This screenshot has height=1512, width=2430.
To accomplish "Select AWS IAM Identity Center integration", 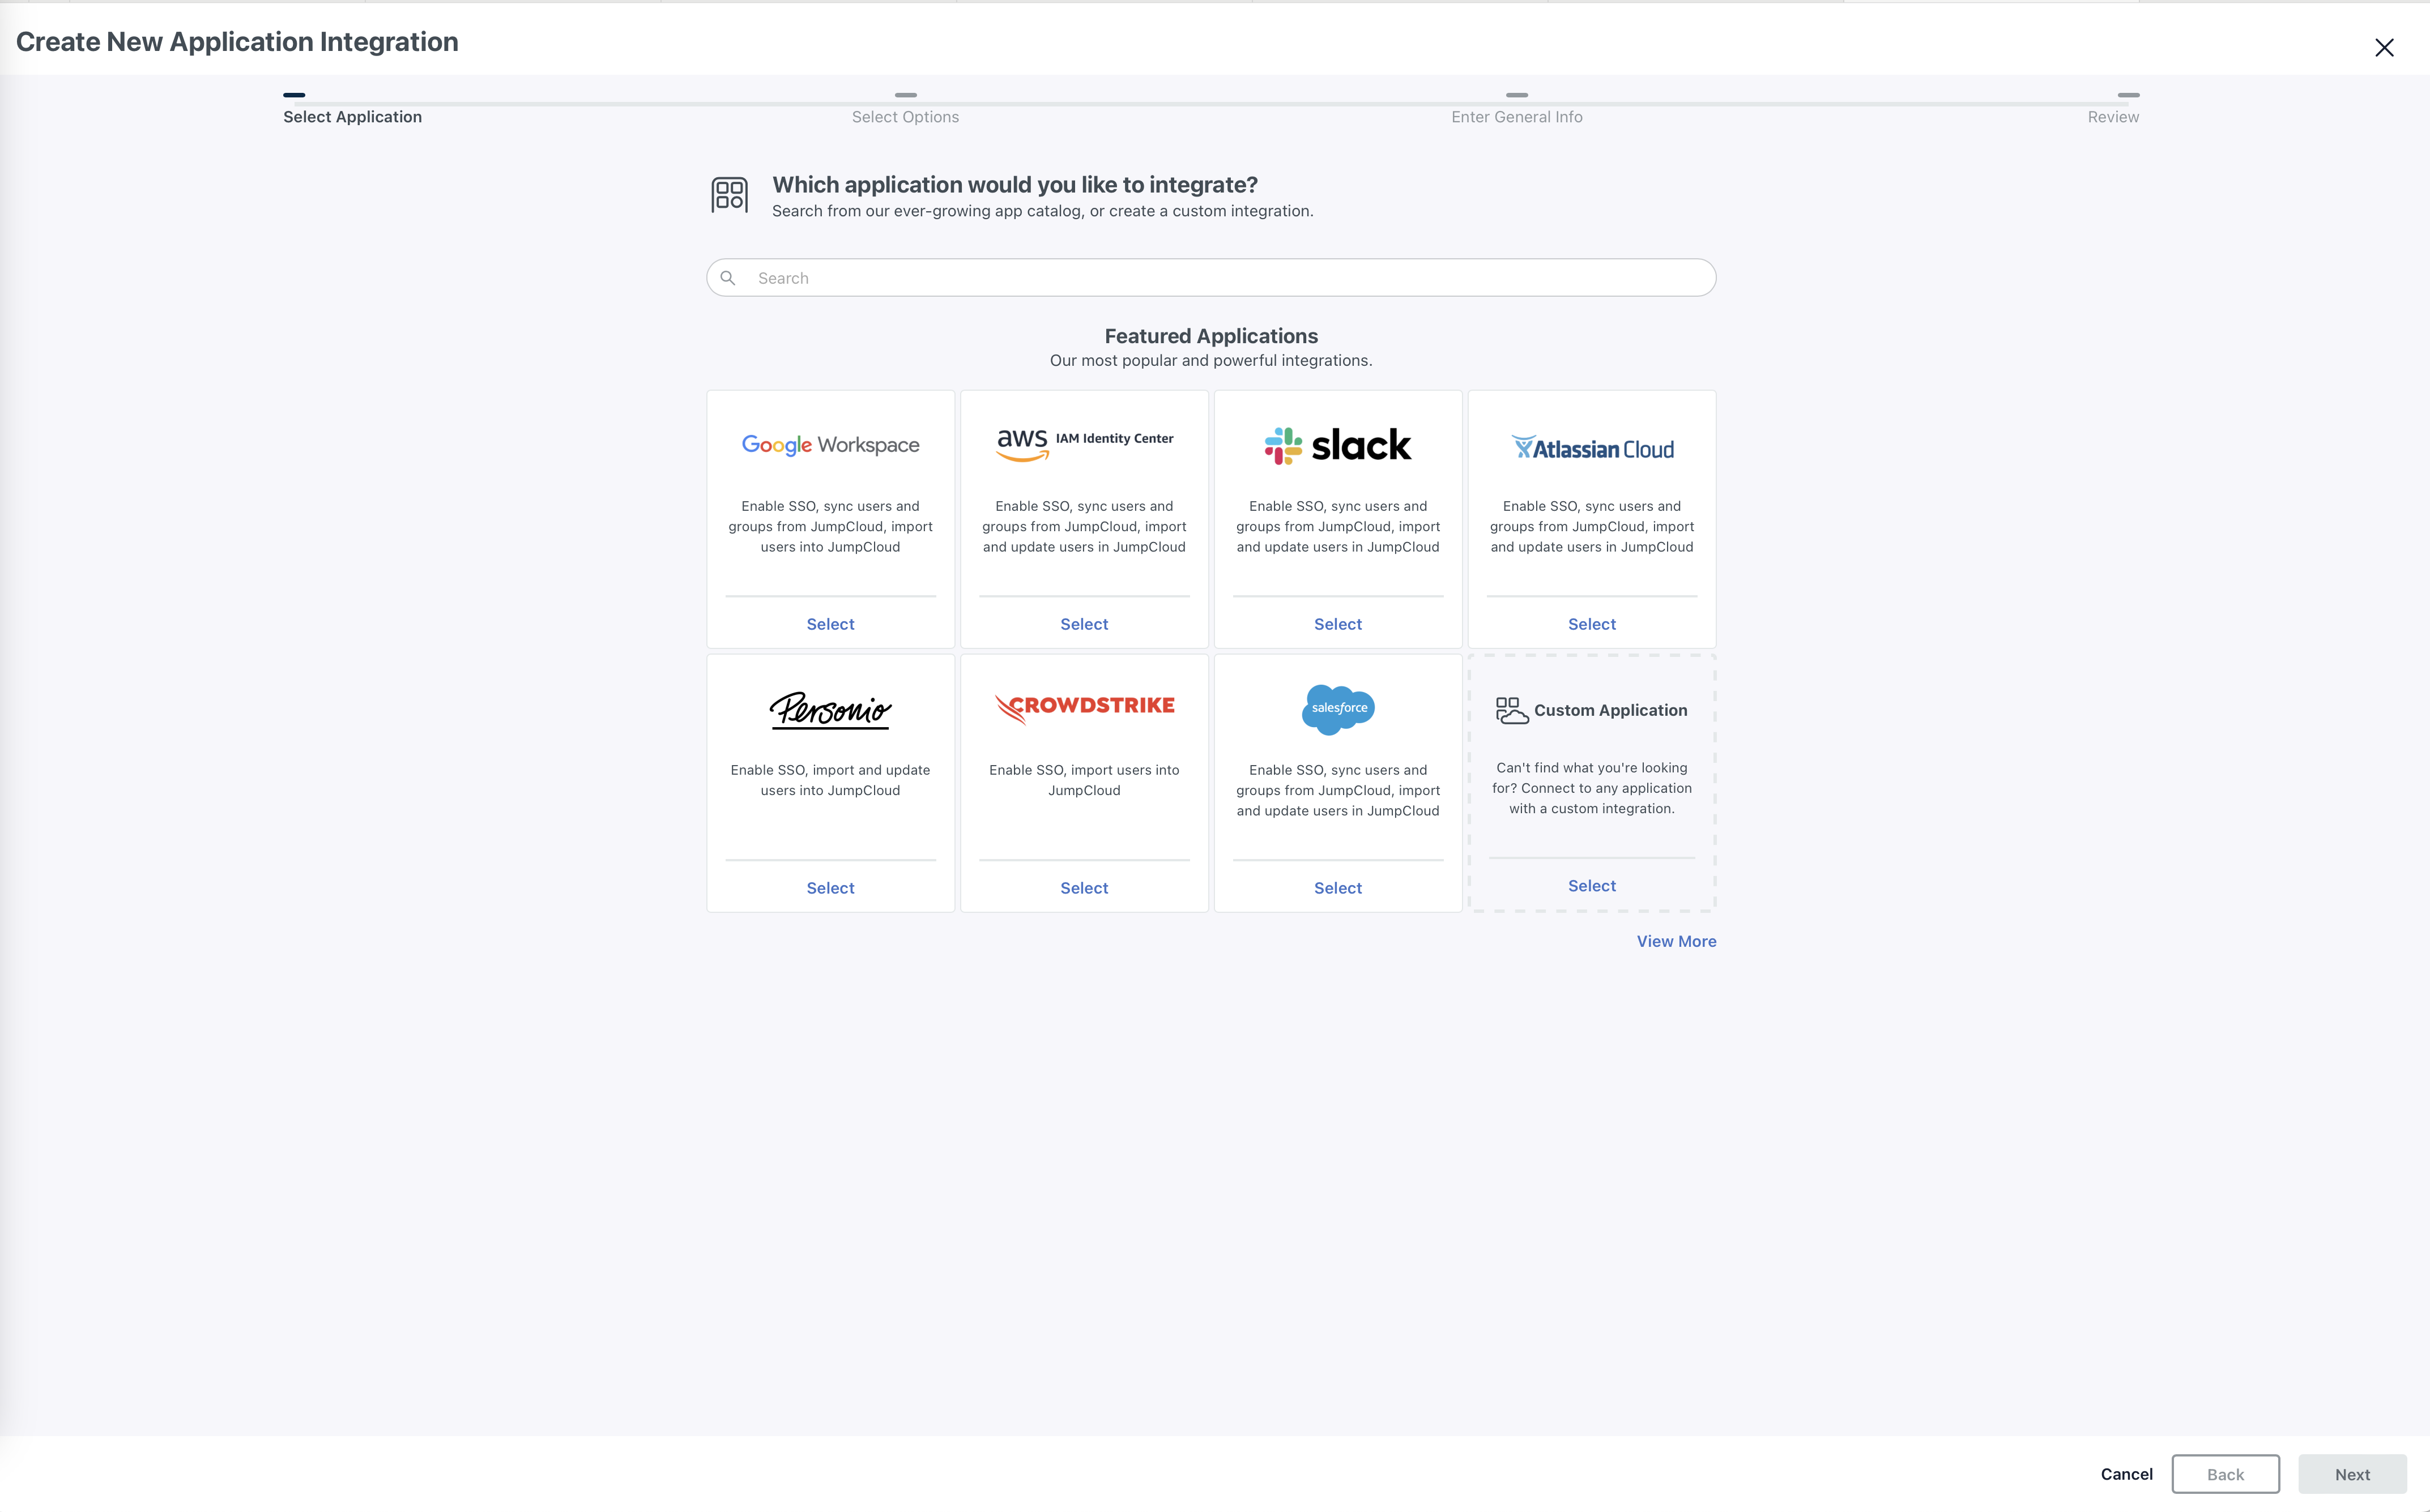I will point(1084,624).
